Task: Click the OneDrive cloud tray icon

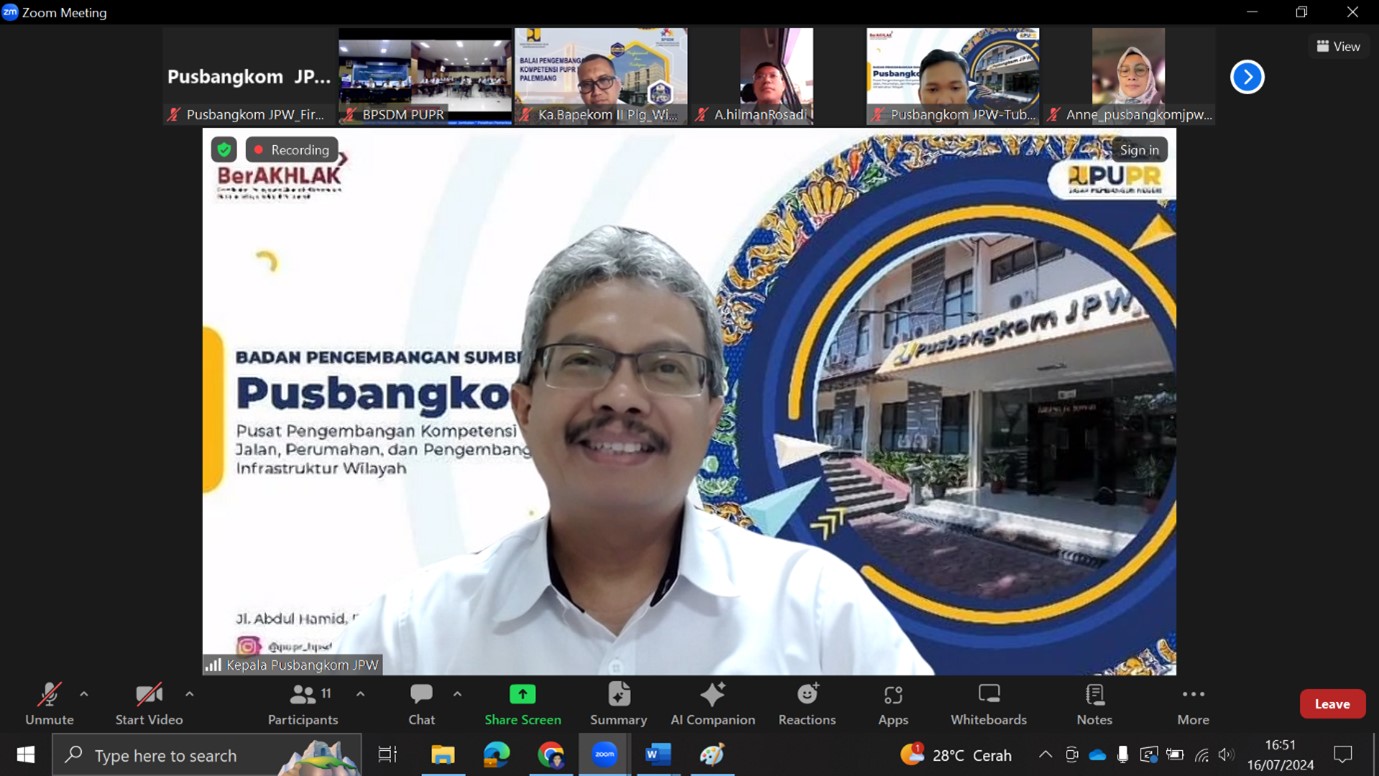Action: click(1097, 755)
